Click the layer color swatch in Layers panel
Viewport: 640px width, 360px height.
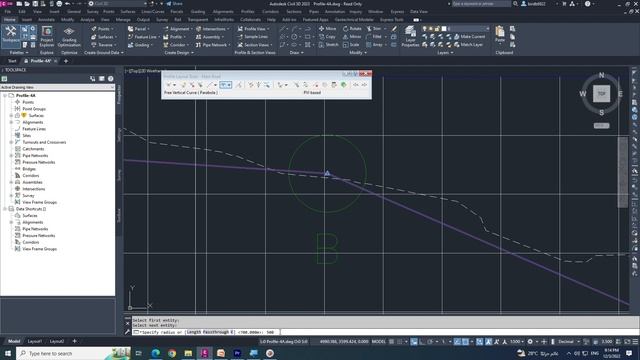pyautogui.click(x=444, y=29)
